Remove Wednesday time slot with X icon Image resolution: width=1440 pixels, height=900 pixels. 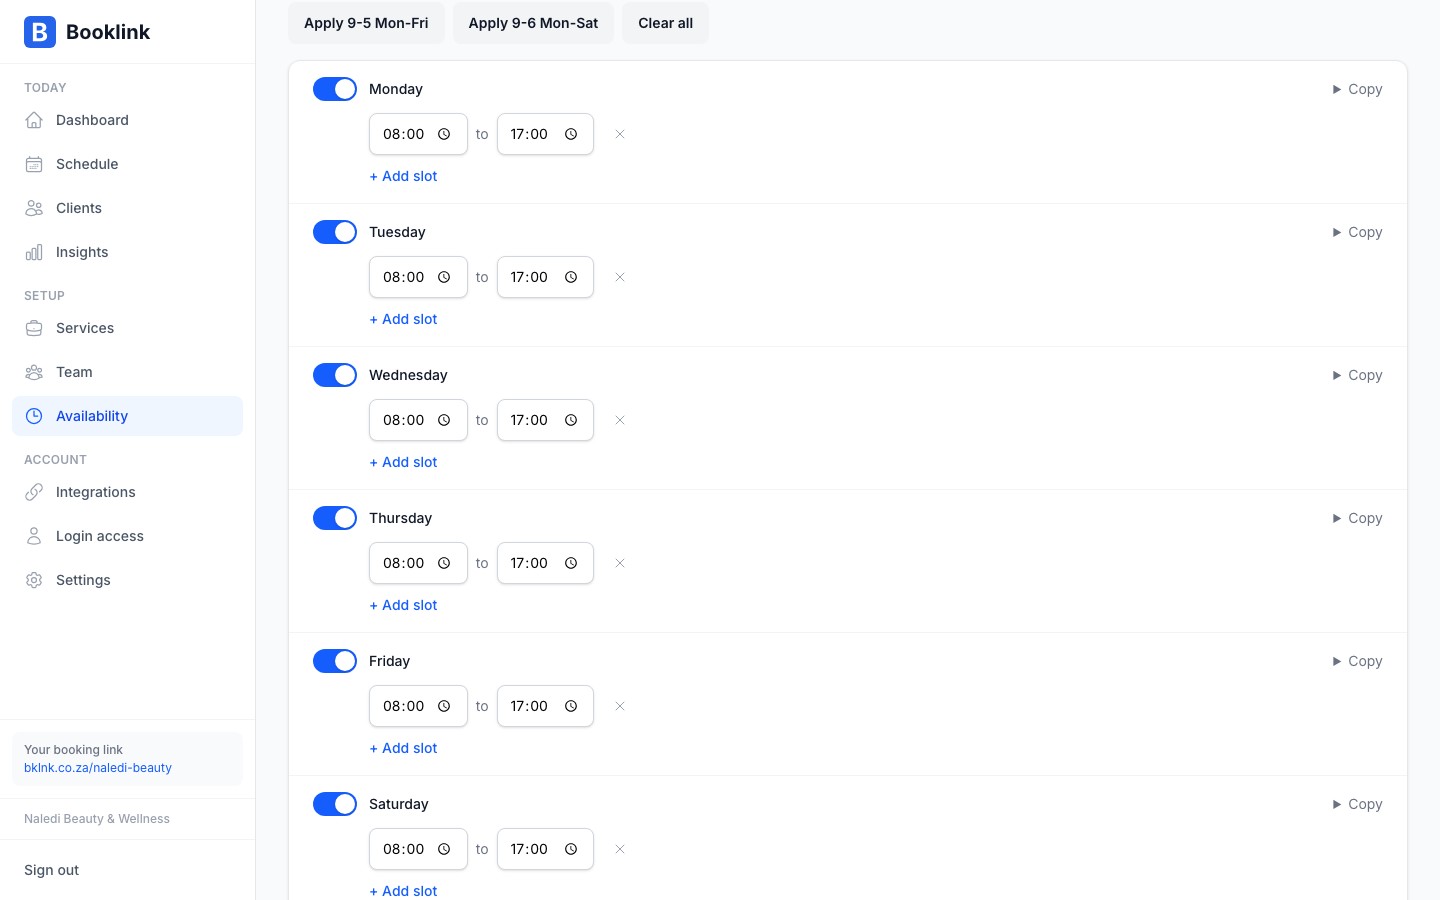click(x=620, y=420)
